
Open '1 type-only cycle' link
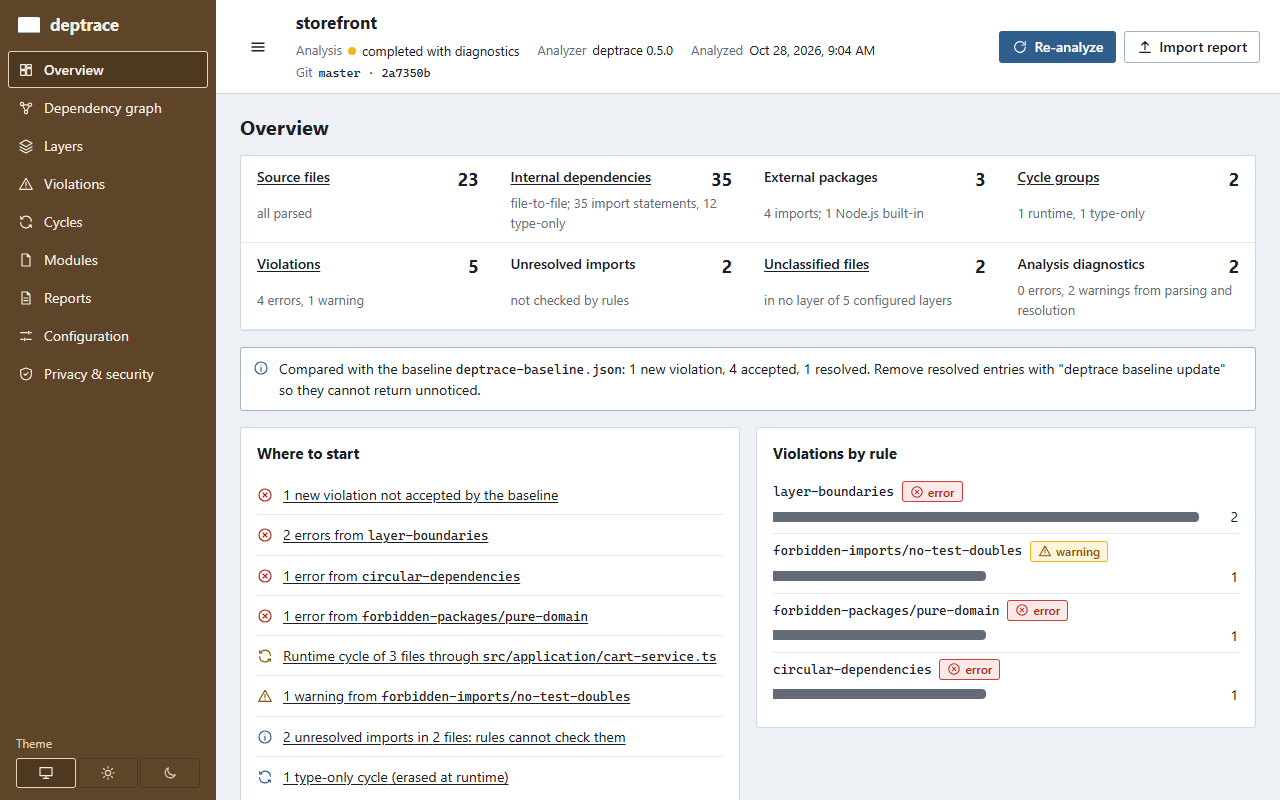[x=395, y=777]
